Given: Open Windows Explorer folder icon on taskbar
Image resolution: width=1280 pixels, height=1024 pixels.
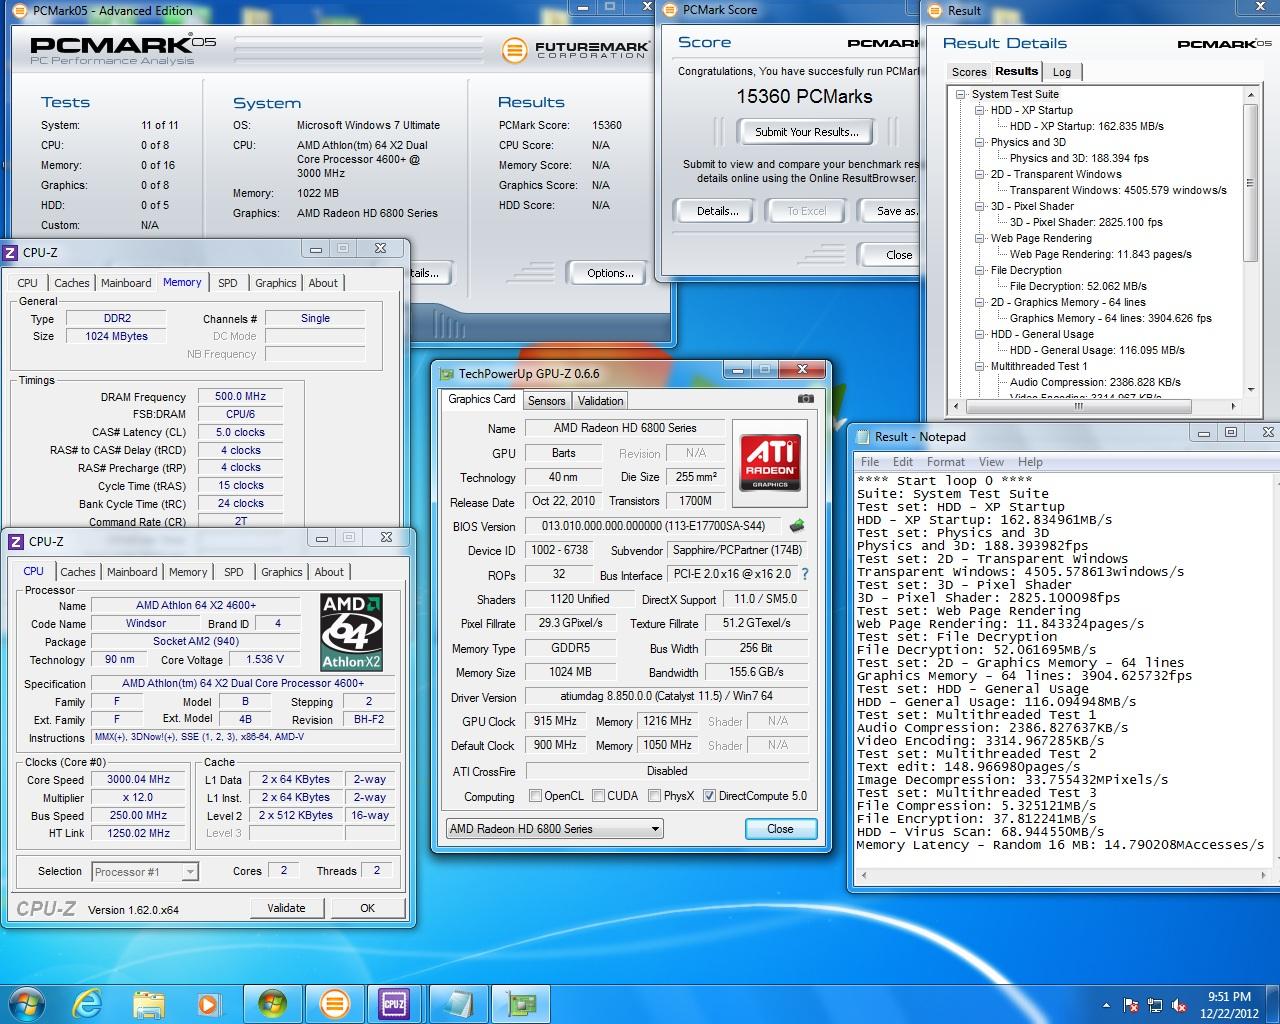Looking at the screenshot, I should pos(148,1003).
